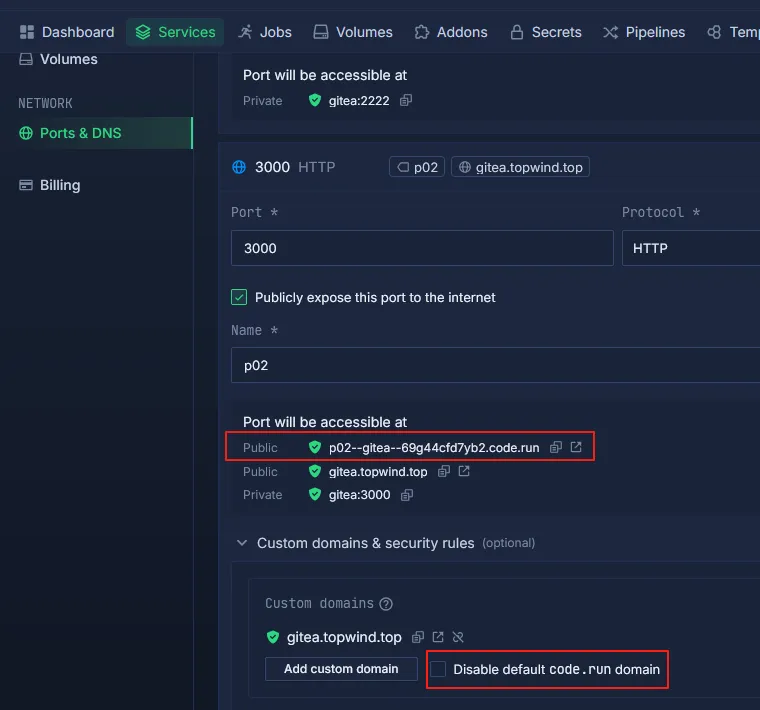Open p02--gitea code.run URL in new tab

click(x=576, y=447)
